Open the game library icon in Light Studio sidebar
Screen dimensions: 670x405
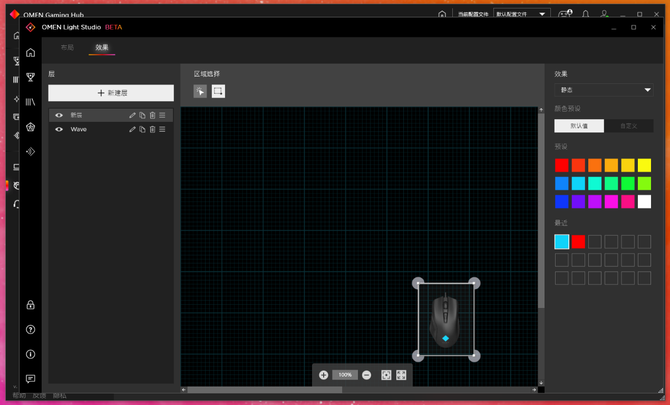click(x=30, y=102)
